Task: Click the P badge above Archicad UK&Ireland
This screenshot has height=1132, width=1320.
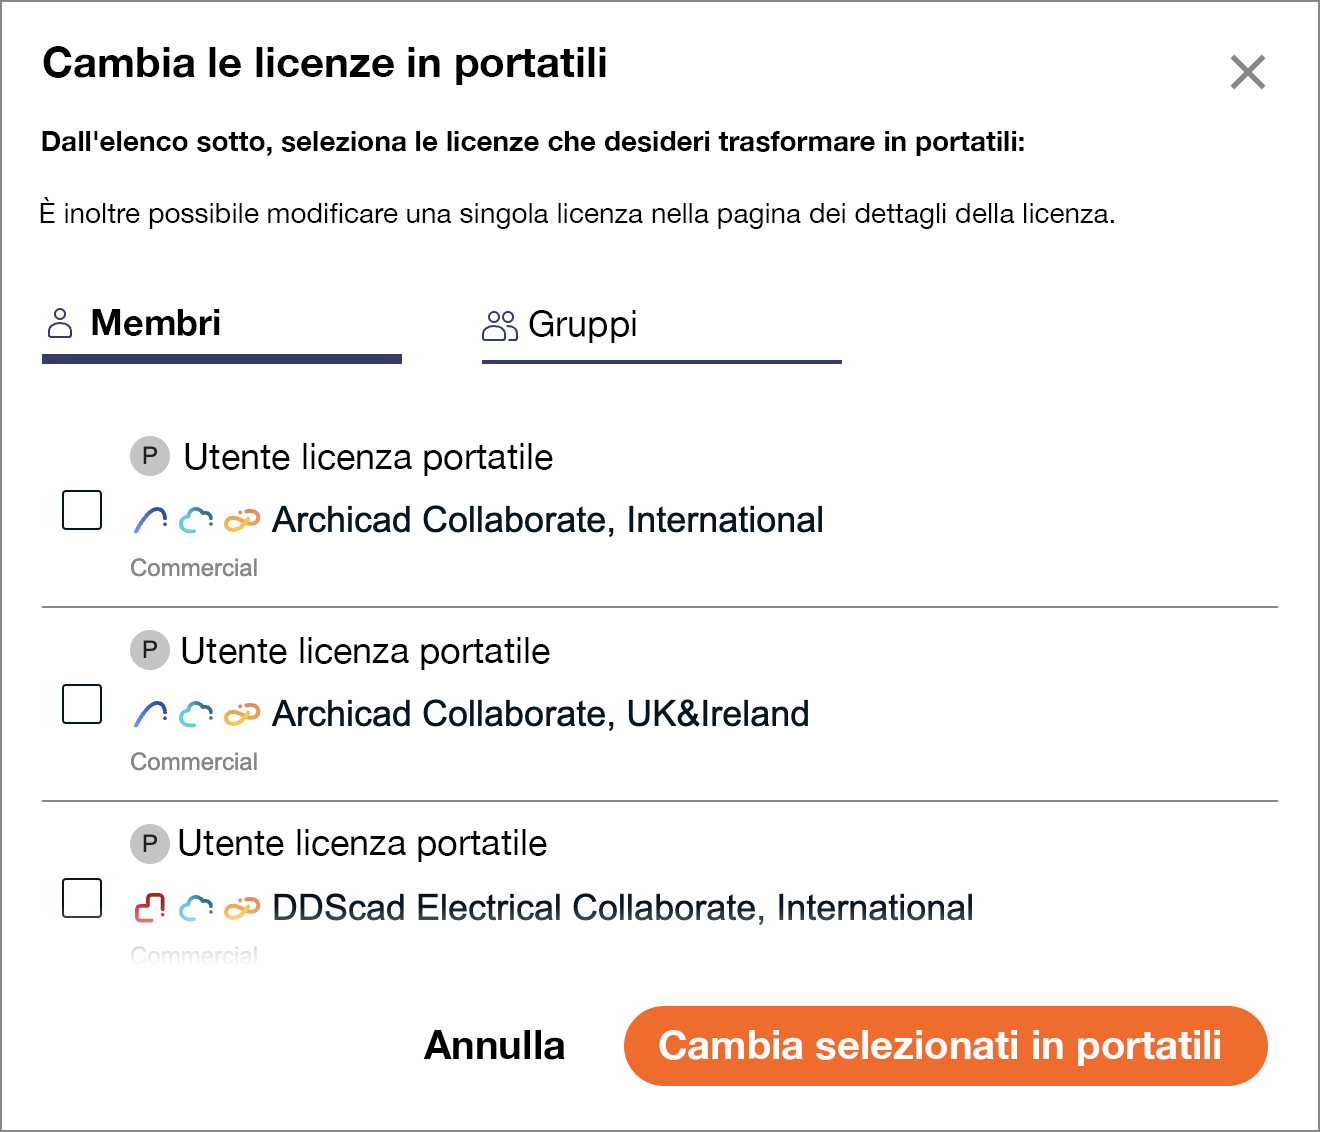Action: tap(150, 651)
